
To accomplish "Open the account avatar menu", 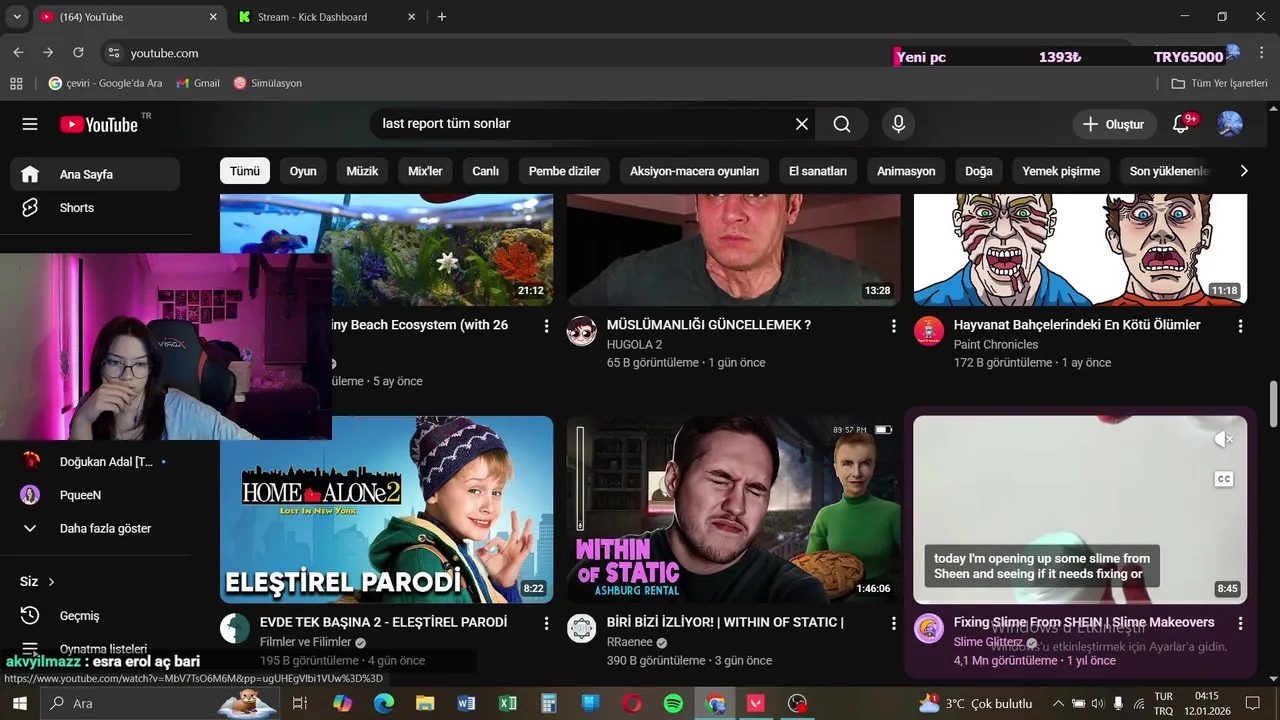I will click(1230, 124).
